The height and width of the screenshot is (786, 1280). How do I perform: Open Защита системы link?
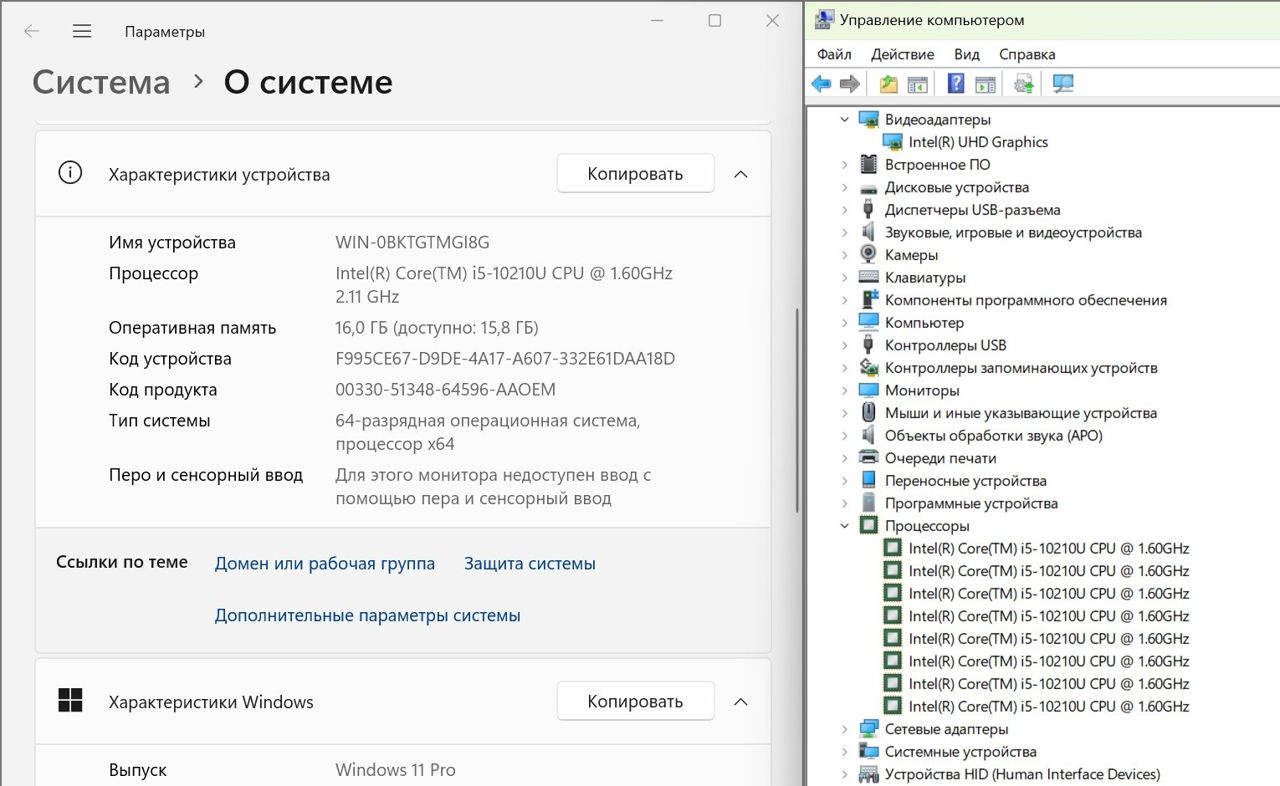530,564
